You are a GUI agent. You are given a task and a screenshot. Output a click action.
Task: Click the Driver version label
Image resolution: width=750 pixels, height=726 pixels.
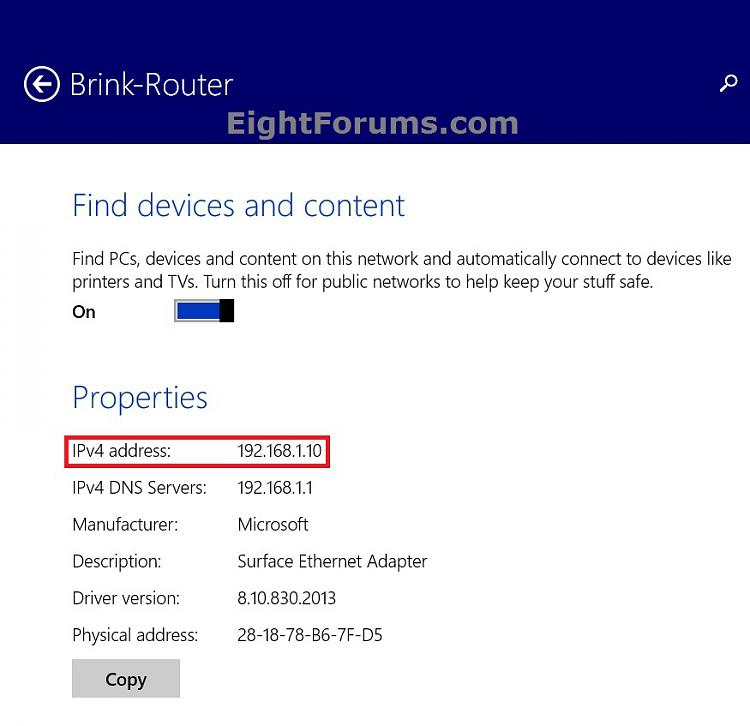click(126, 598)
